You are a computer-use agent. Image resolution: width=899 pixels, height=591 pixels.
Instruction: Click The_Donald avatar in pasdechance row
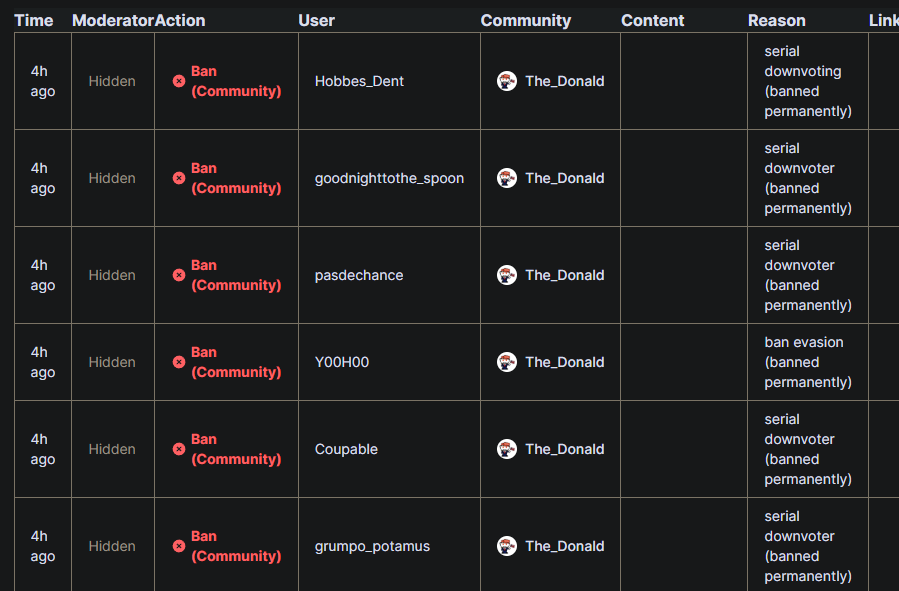point(507,275)
